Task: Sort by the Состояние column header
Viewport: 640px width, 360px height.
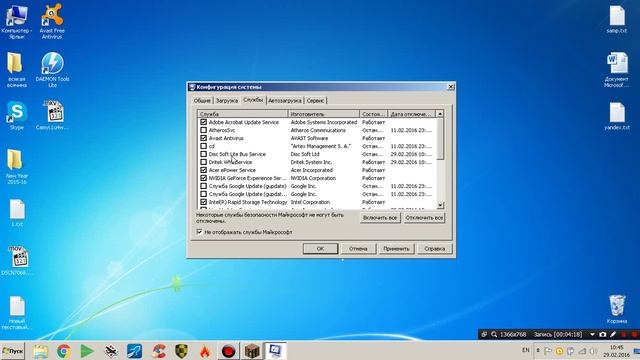Action: click(x=373, y=114)
